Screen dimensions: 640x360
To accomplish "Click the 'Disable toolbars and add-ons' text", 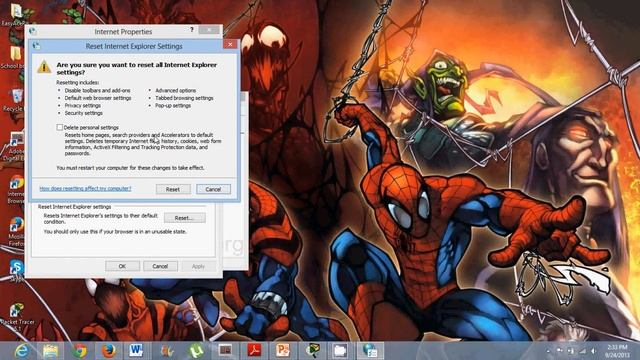I will point(98,91).
